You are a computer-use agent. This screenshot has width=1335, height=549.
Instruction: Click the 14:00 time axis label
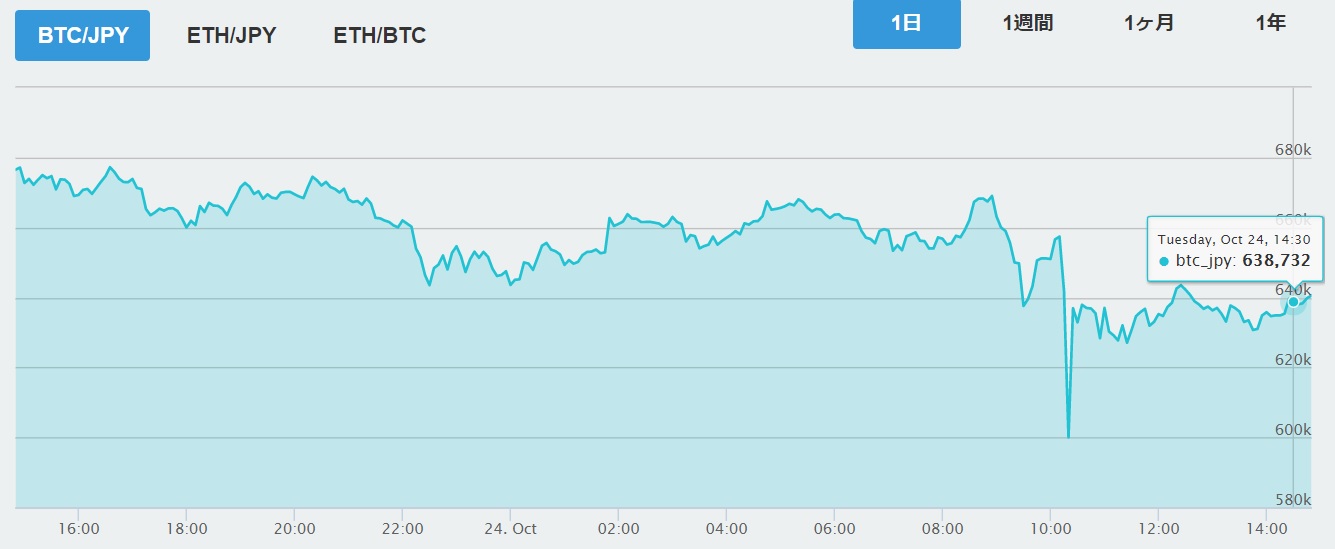click(x=1266, y=527)
